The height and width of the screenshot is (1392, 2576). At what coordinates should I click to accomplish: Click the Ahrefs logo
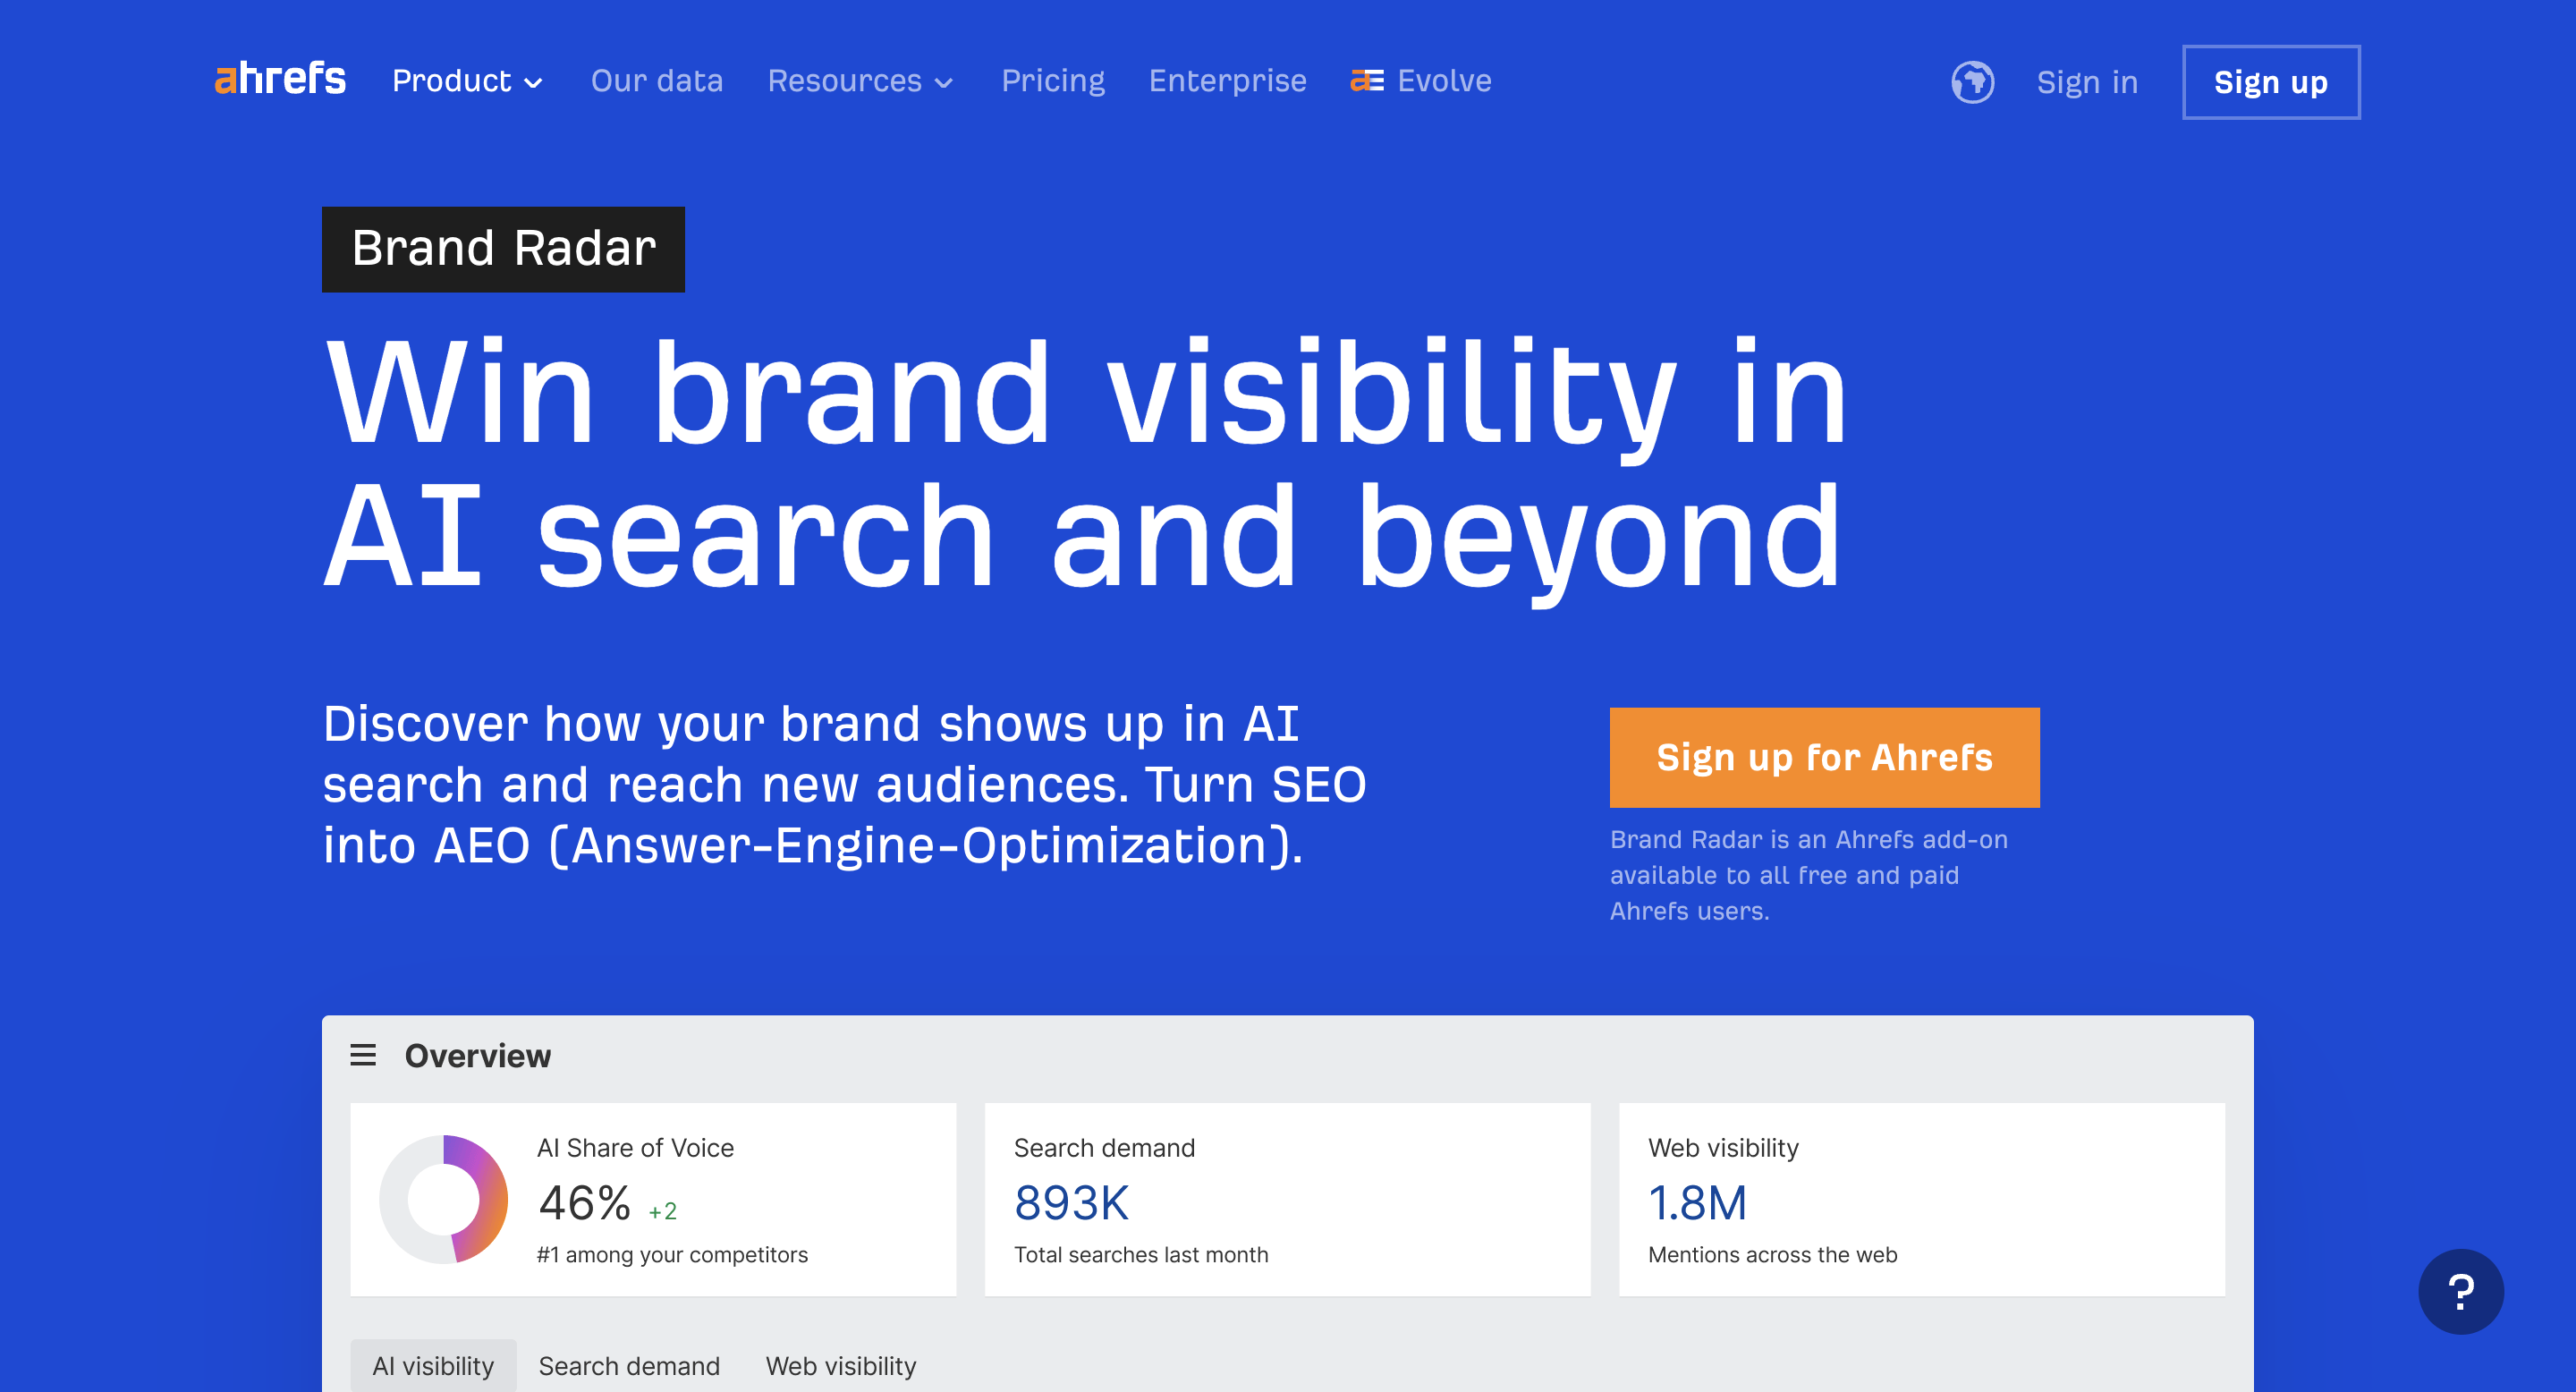[280, 80]
